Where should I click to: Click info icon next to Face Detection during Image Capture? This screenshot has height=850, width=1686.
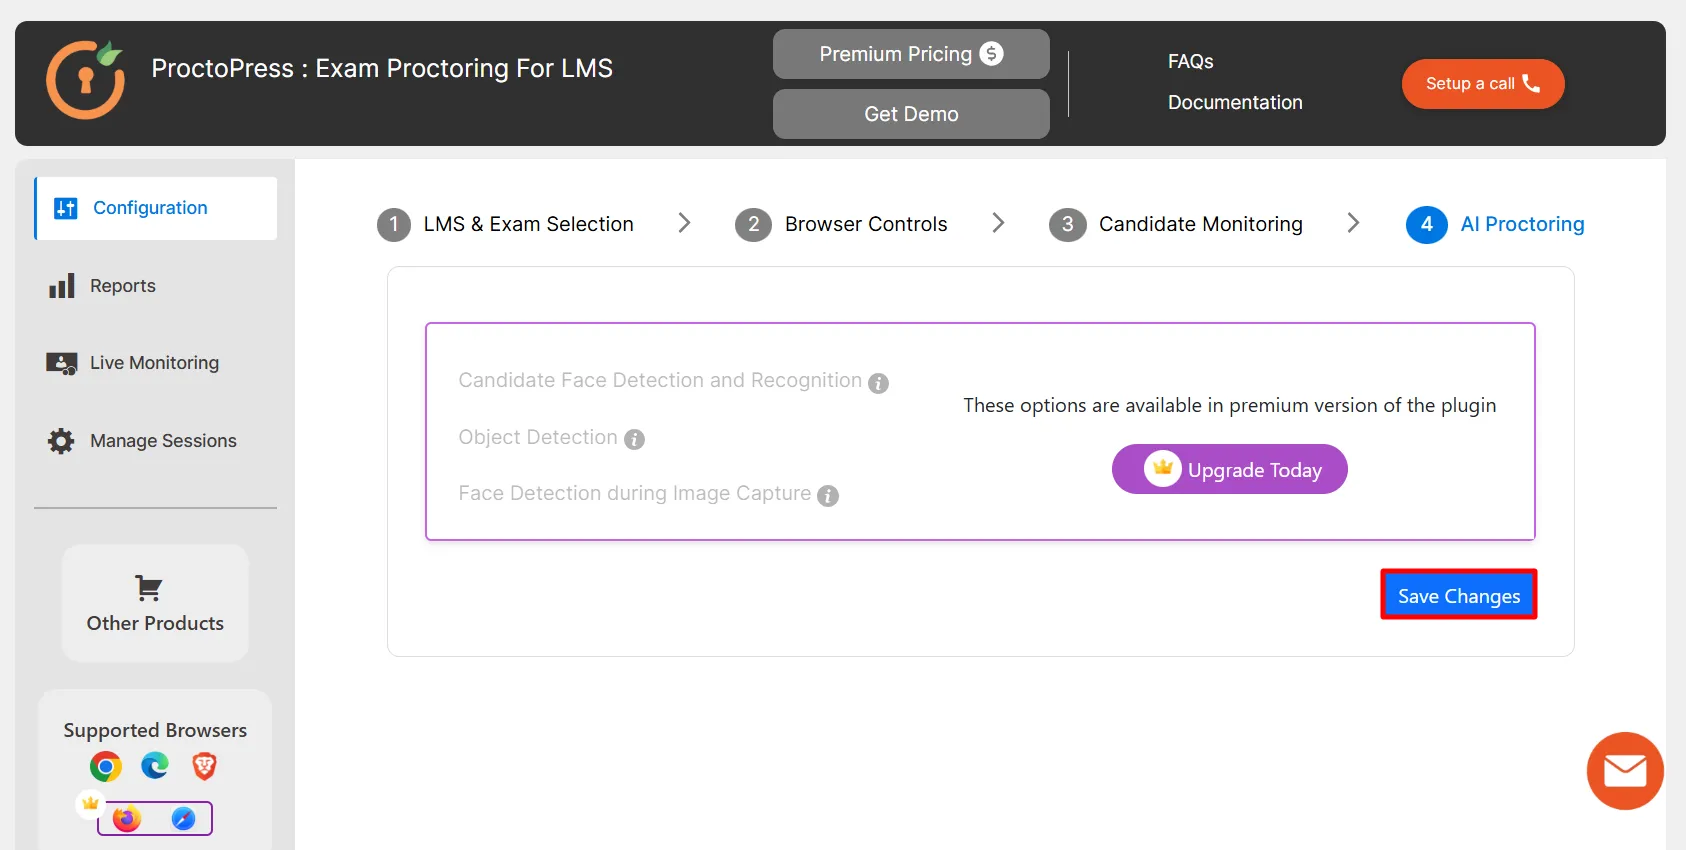click(827, 496)
